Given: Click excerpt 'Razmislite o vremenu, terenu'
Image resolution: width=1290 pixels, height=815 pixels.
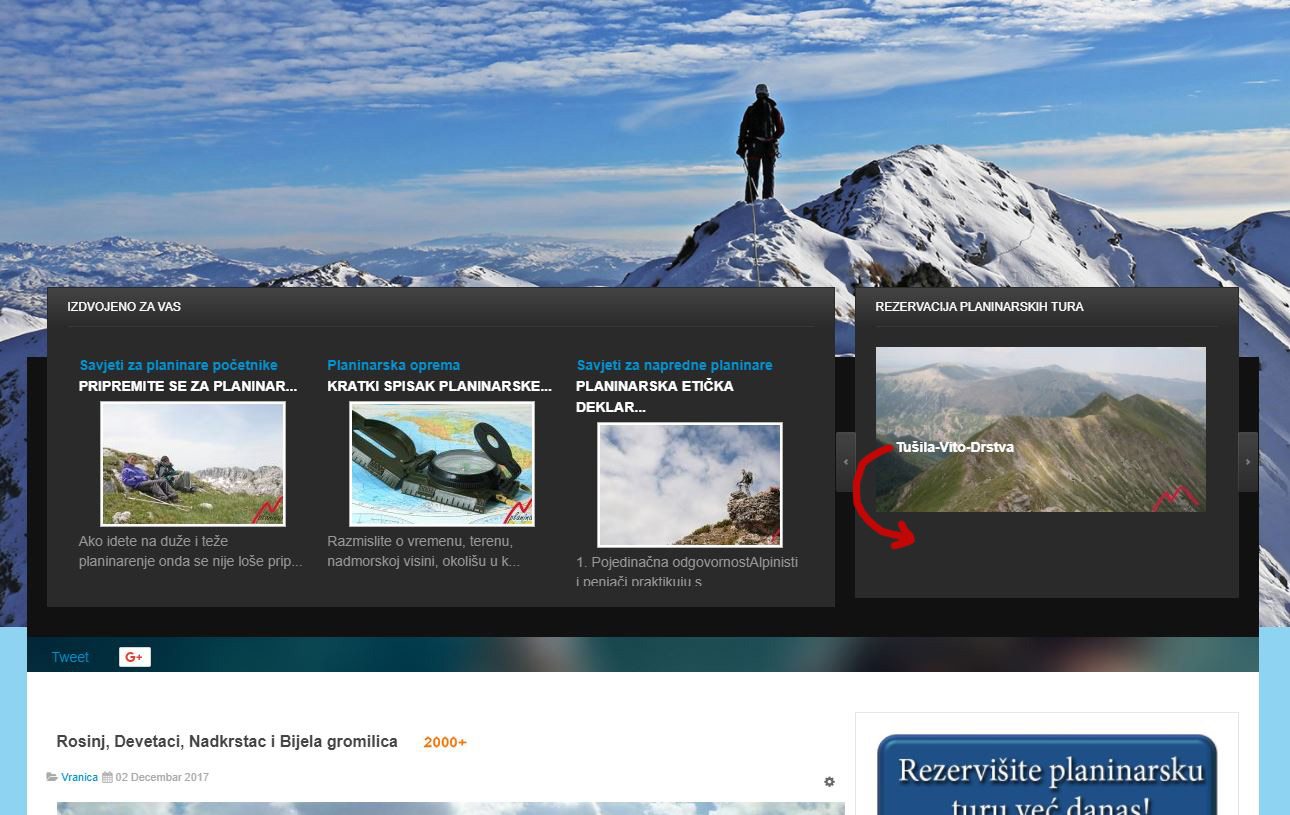Looking at the screenshot, I should [424, 551].
